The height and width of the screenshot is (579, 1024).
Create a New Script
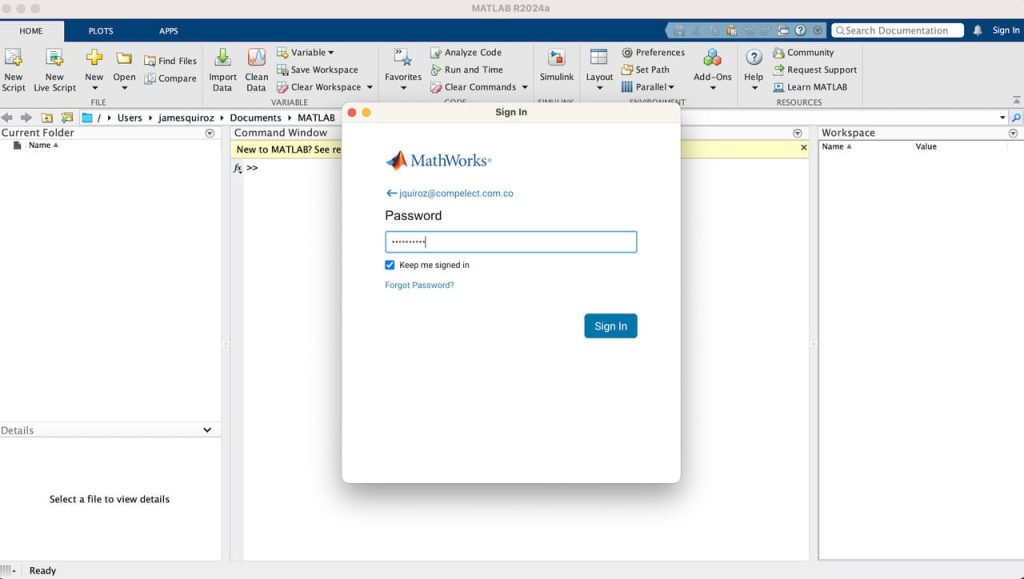(x=13, y=69)
